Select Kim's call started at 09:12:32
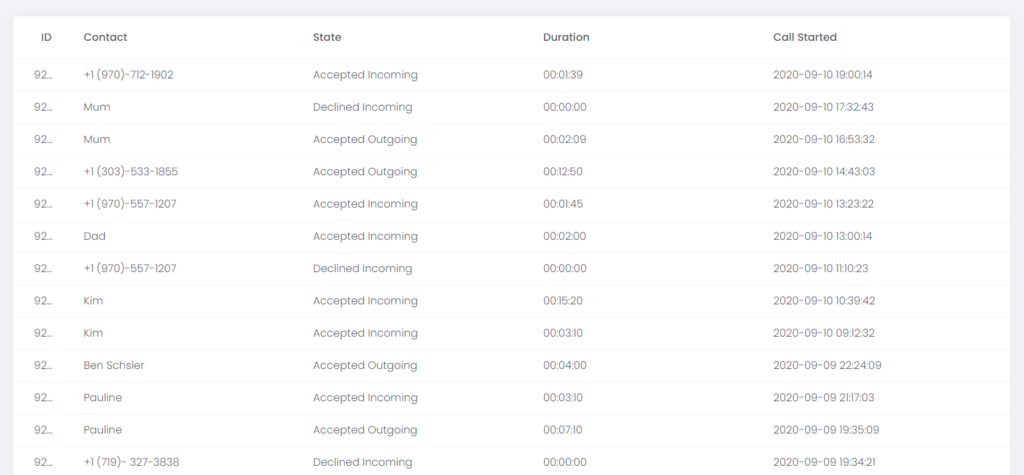Viewport: 1024px width, 475px height. 511,333
